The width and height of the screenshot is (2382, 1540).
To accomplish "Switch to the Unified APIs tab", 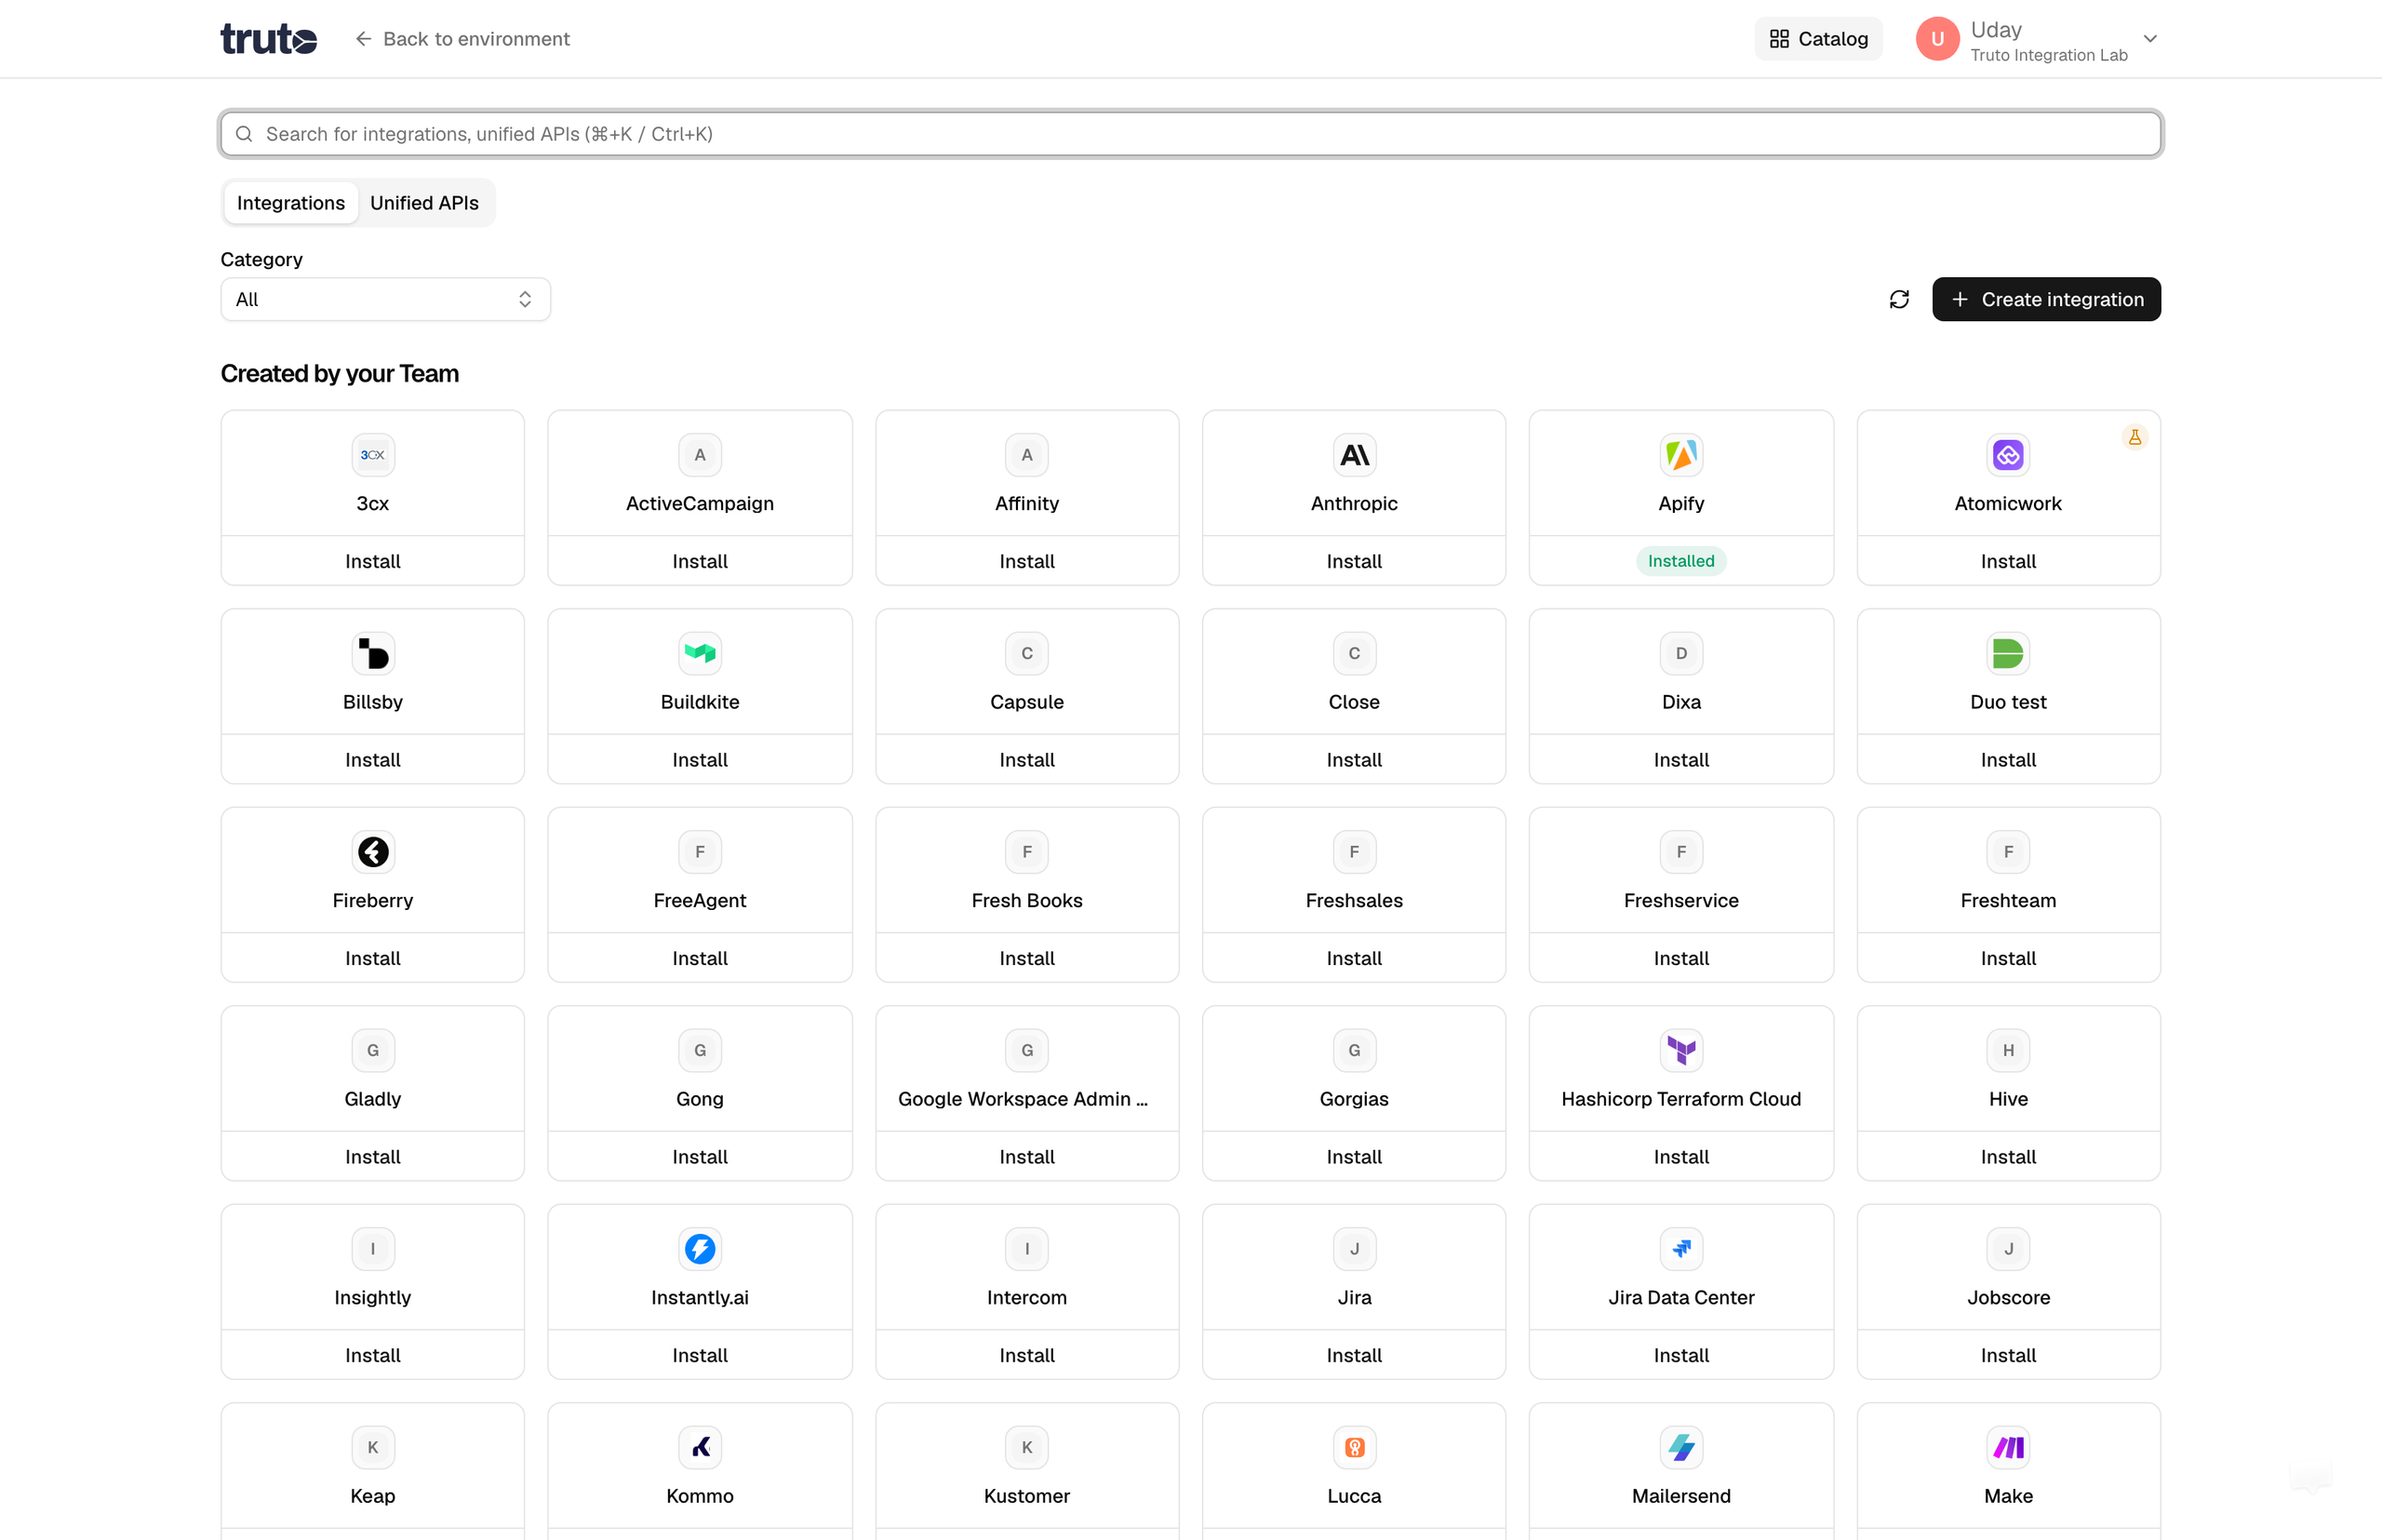I will (424, 203).
